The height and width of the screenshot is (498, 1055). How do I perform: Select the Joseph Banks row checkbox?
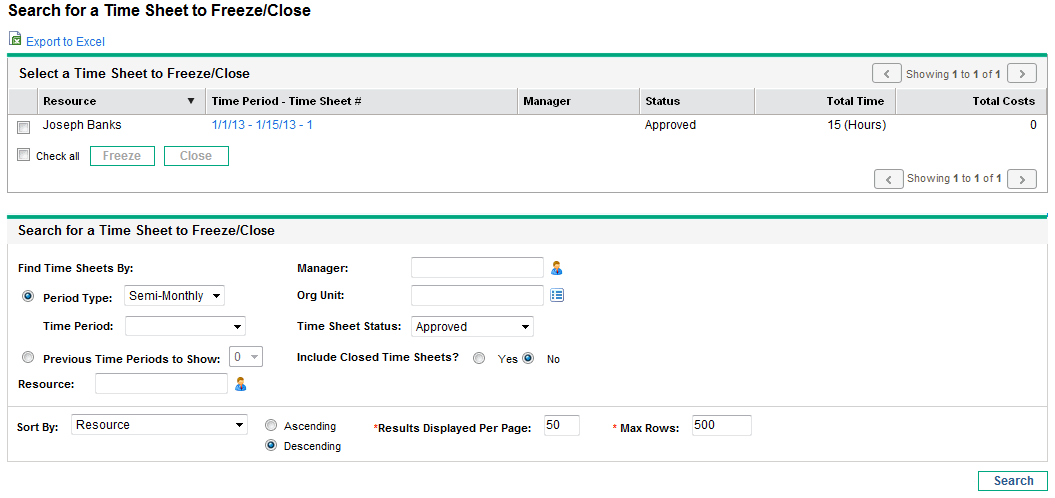(23, 127)
